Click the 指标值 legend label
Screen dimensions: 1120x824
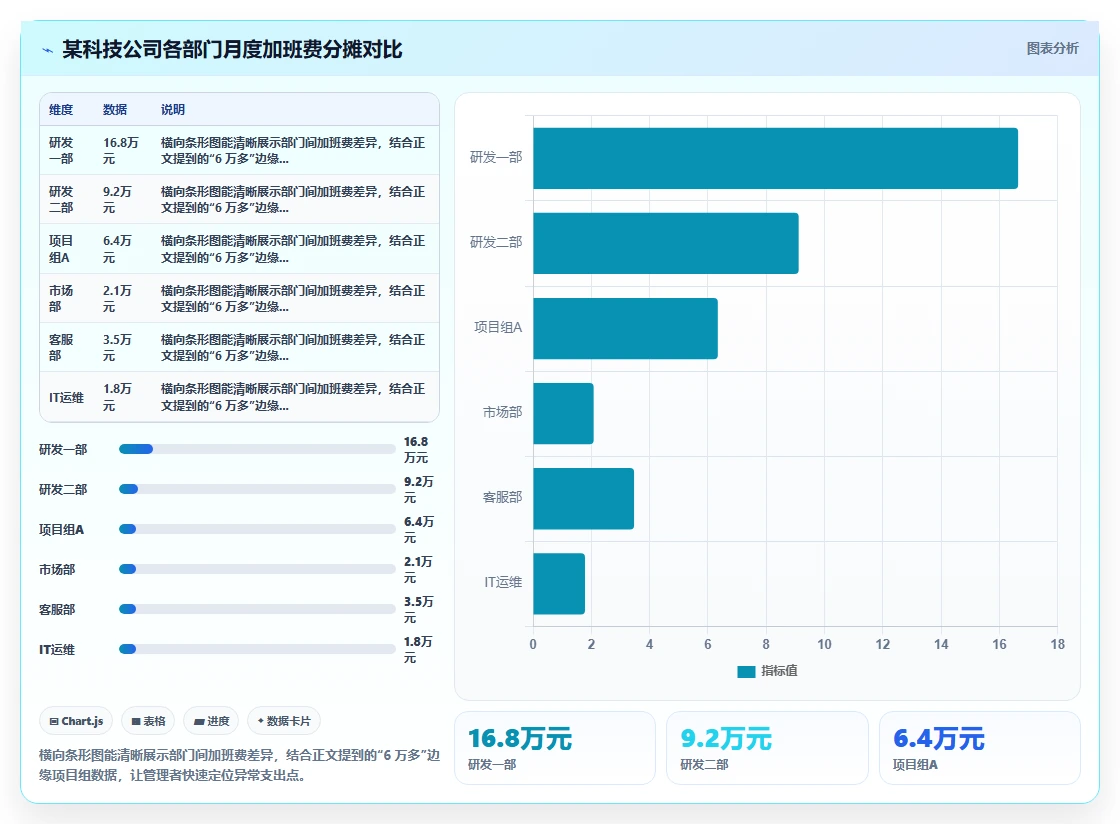[779, 671]
